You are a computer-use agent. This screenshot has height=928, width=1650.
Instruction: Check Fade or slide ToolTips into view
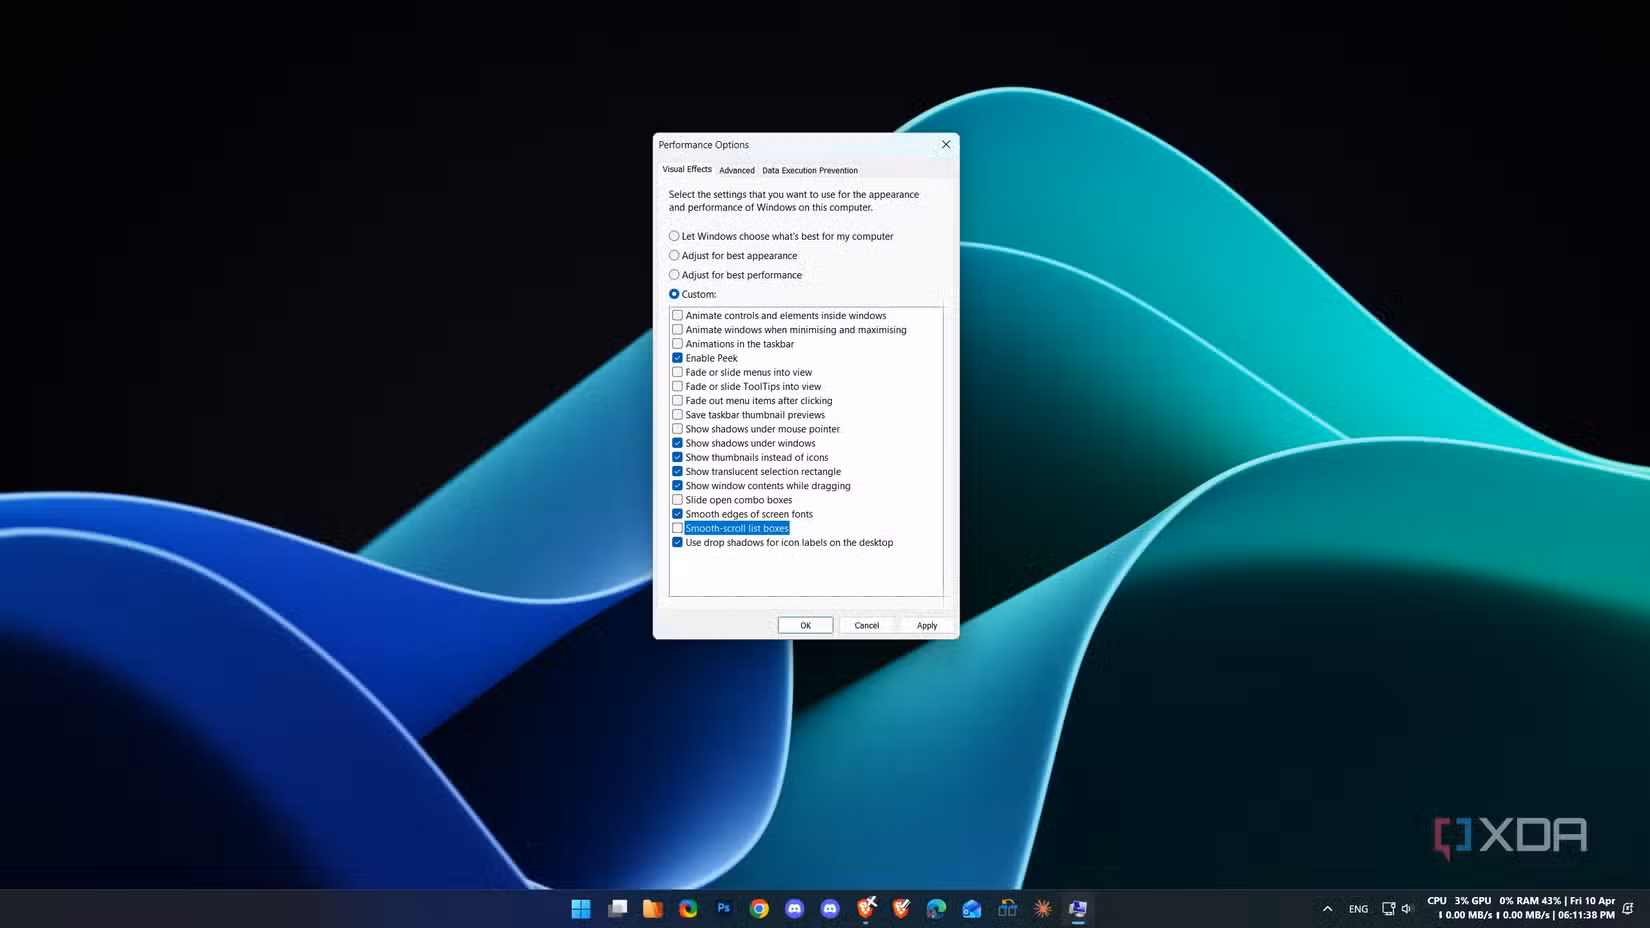click(677, 386)
